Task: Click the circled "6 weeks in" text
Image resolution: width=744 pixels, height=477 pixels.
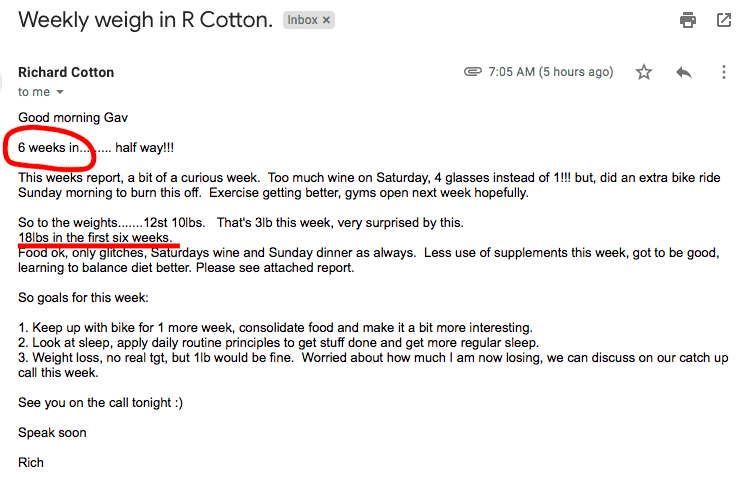Action: (x=54, y=148)
